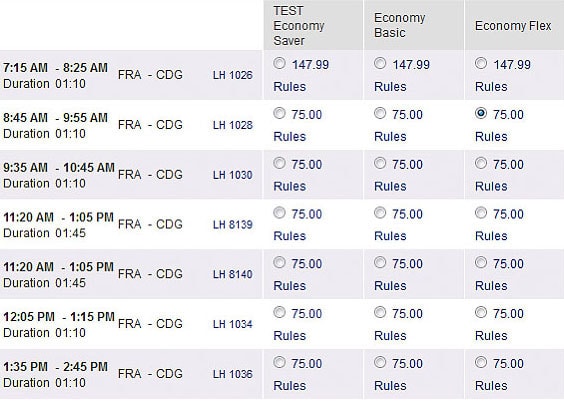
Task: Select Economy Basic fare for LH 1034
Action: [380, 312]
